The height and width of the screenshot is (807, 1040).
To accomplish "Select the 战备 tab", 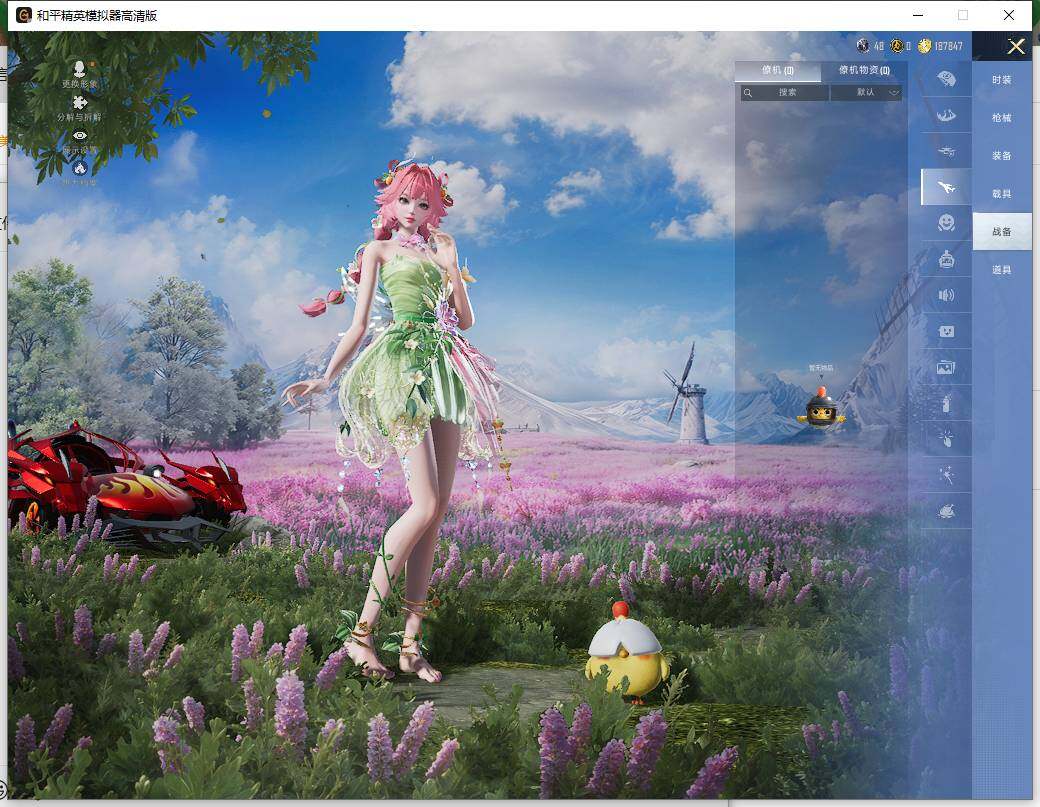I will point(1002,231).
